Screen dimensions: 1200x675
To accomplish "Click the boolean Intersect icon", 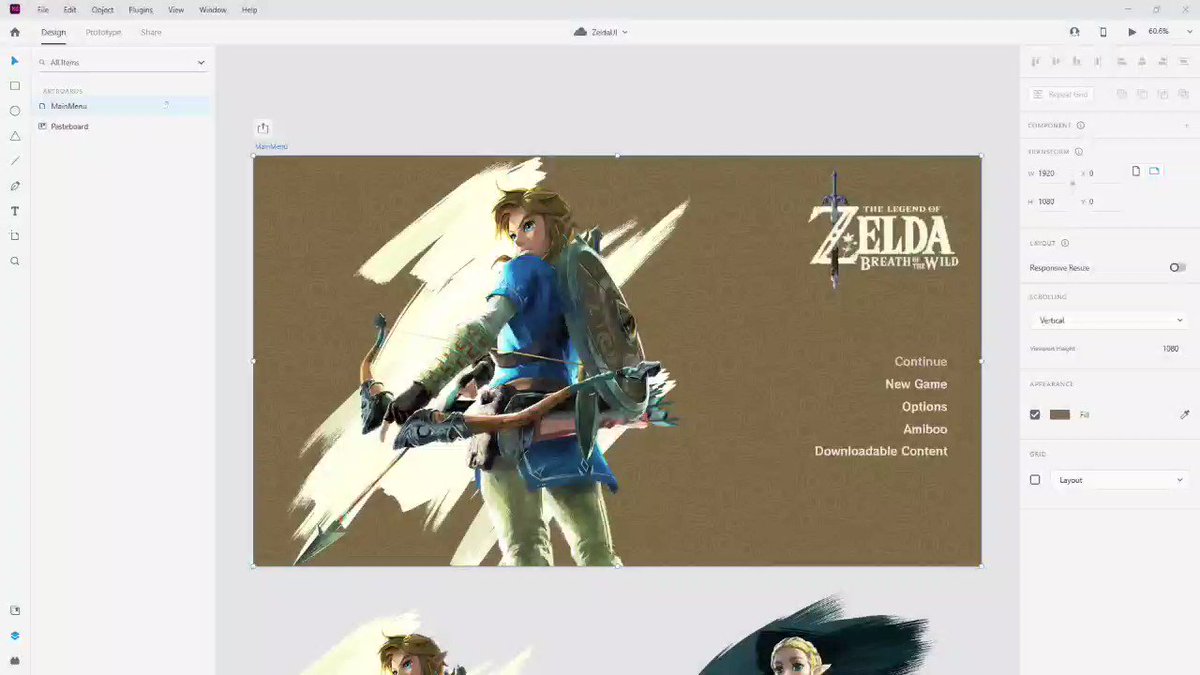I will click(x=1163, y=94).
